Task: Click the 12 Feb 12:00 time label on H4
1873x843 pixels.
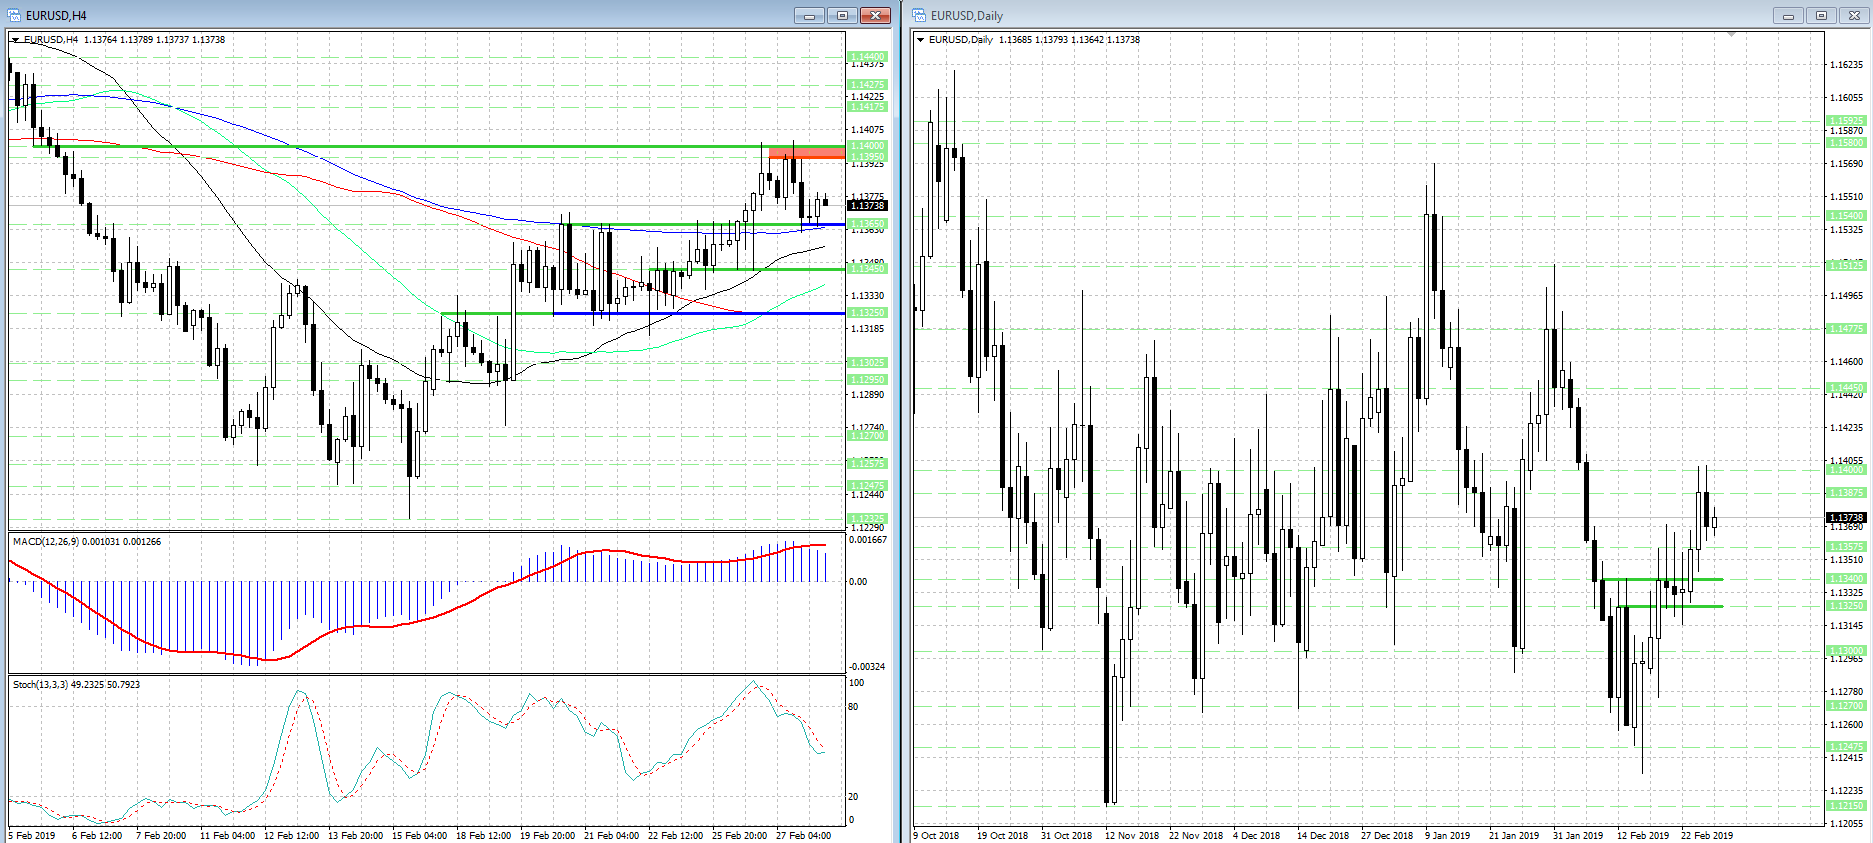Action: click(291, 836)
